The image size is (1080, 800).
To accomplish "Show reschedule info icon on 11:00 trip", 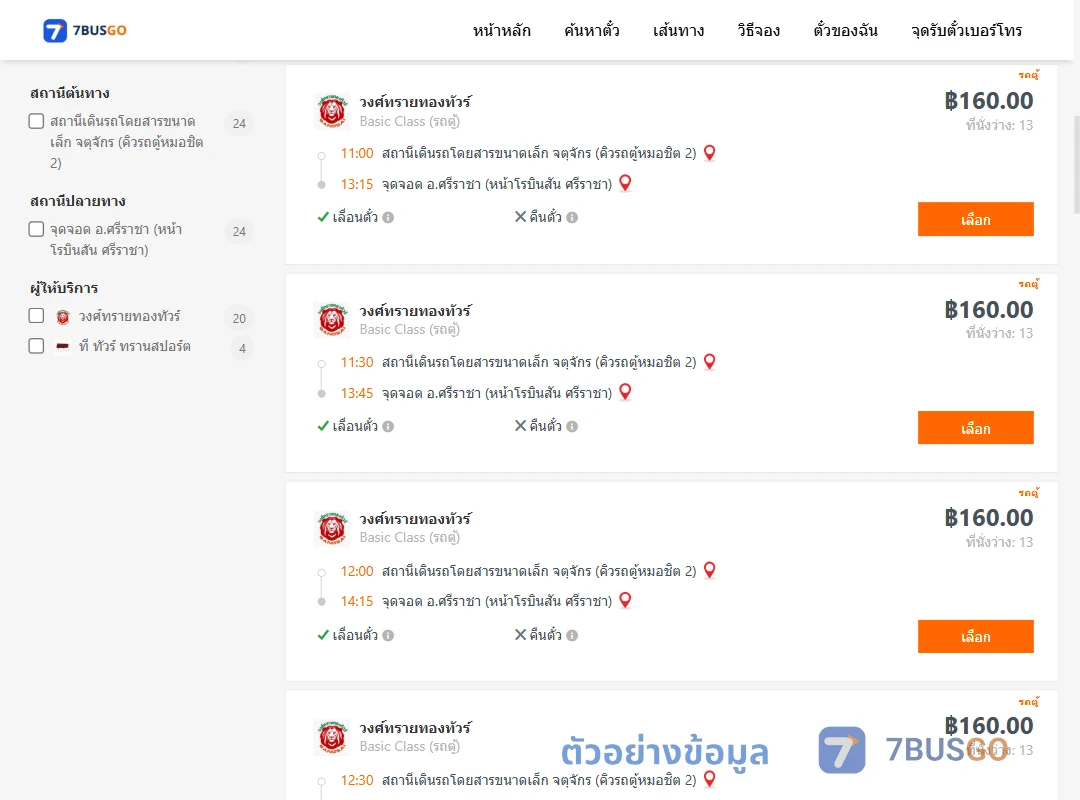I will click(388, 218).
